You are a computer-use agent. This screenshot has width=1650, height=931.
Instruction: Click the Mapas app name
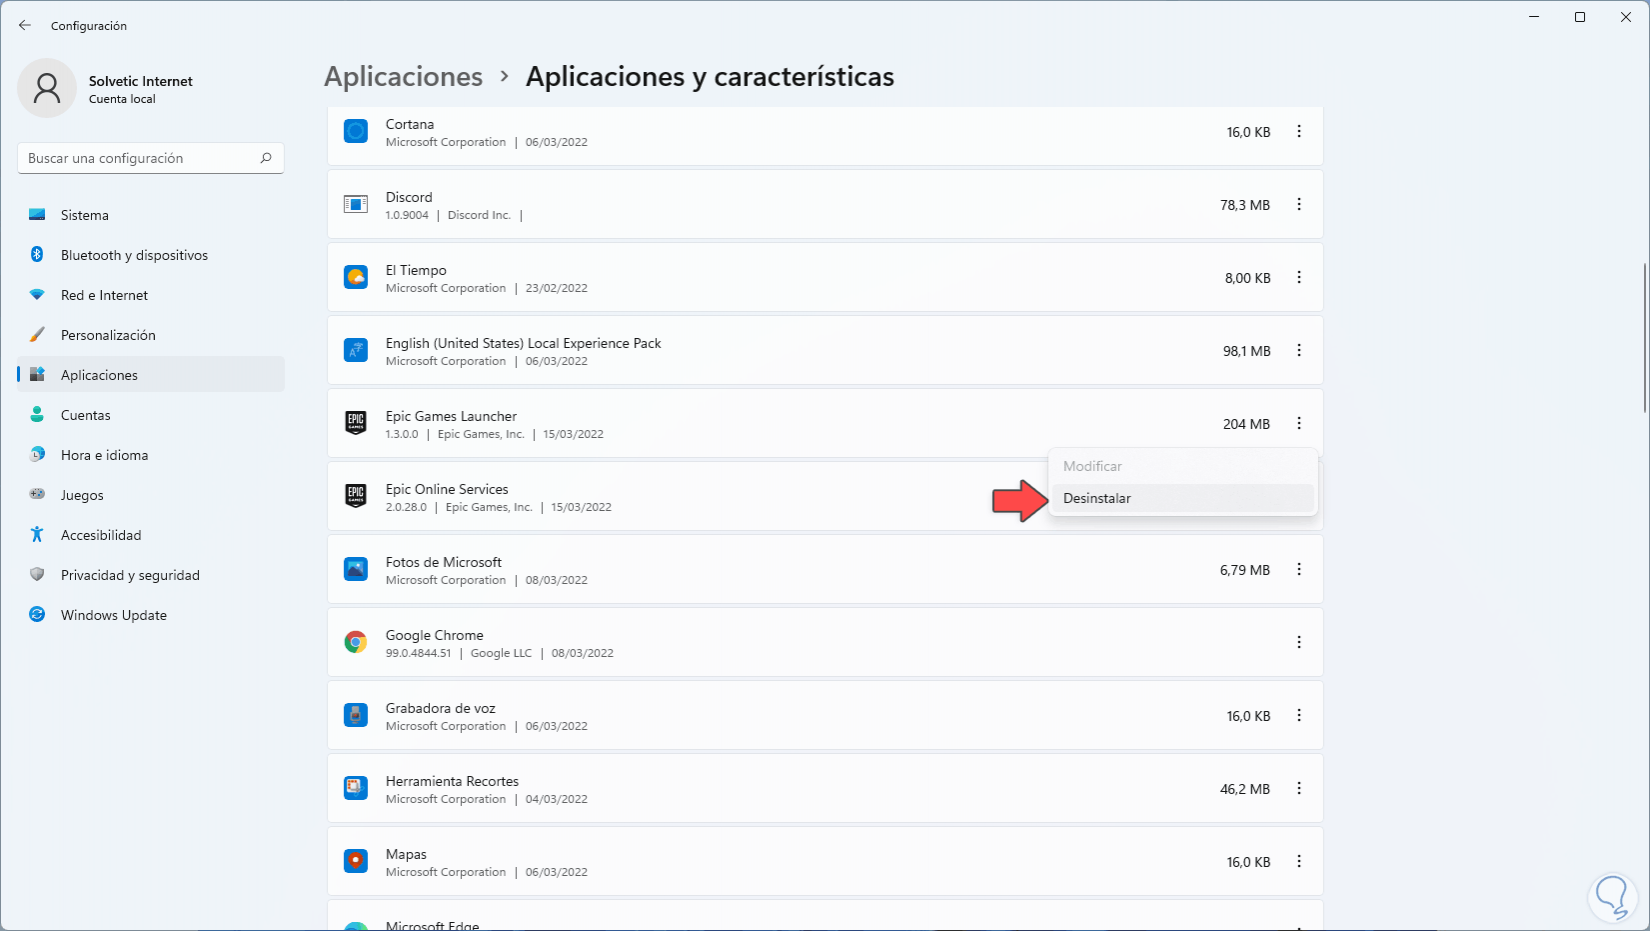click(x=406, y=854)
